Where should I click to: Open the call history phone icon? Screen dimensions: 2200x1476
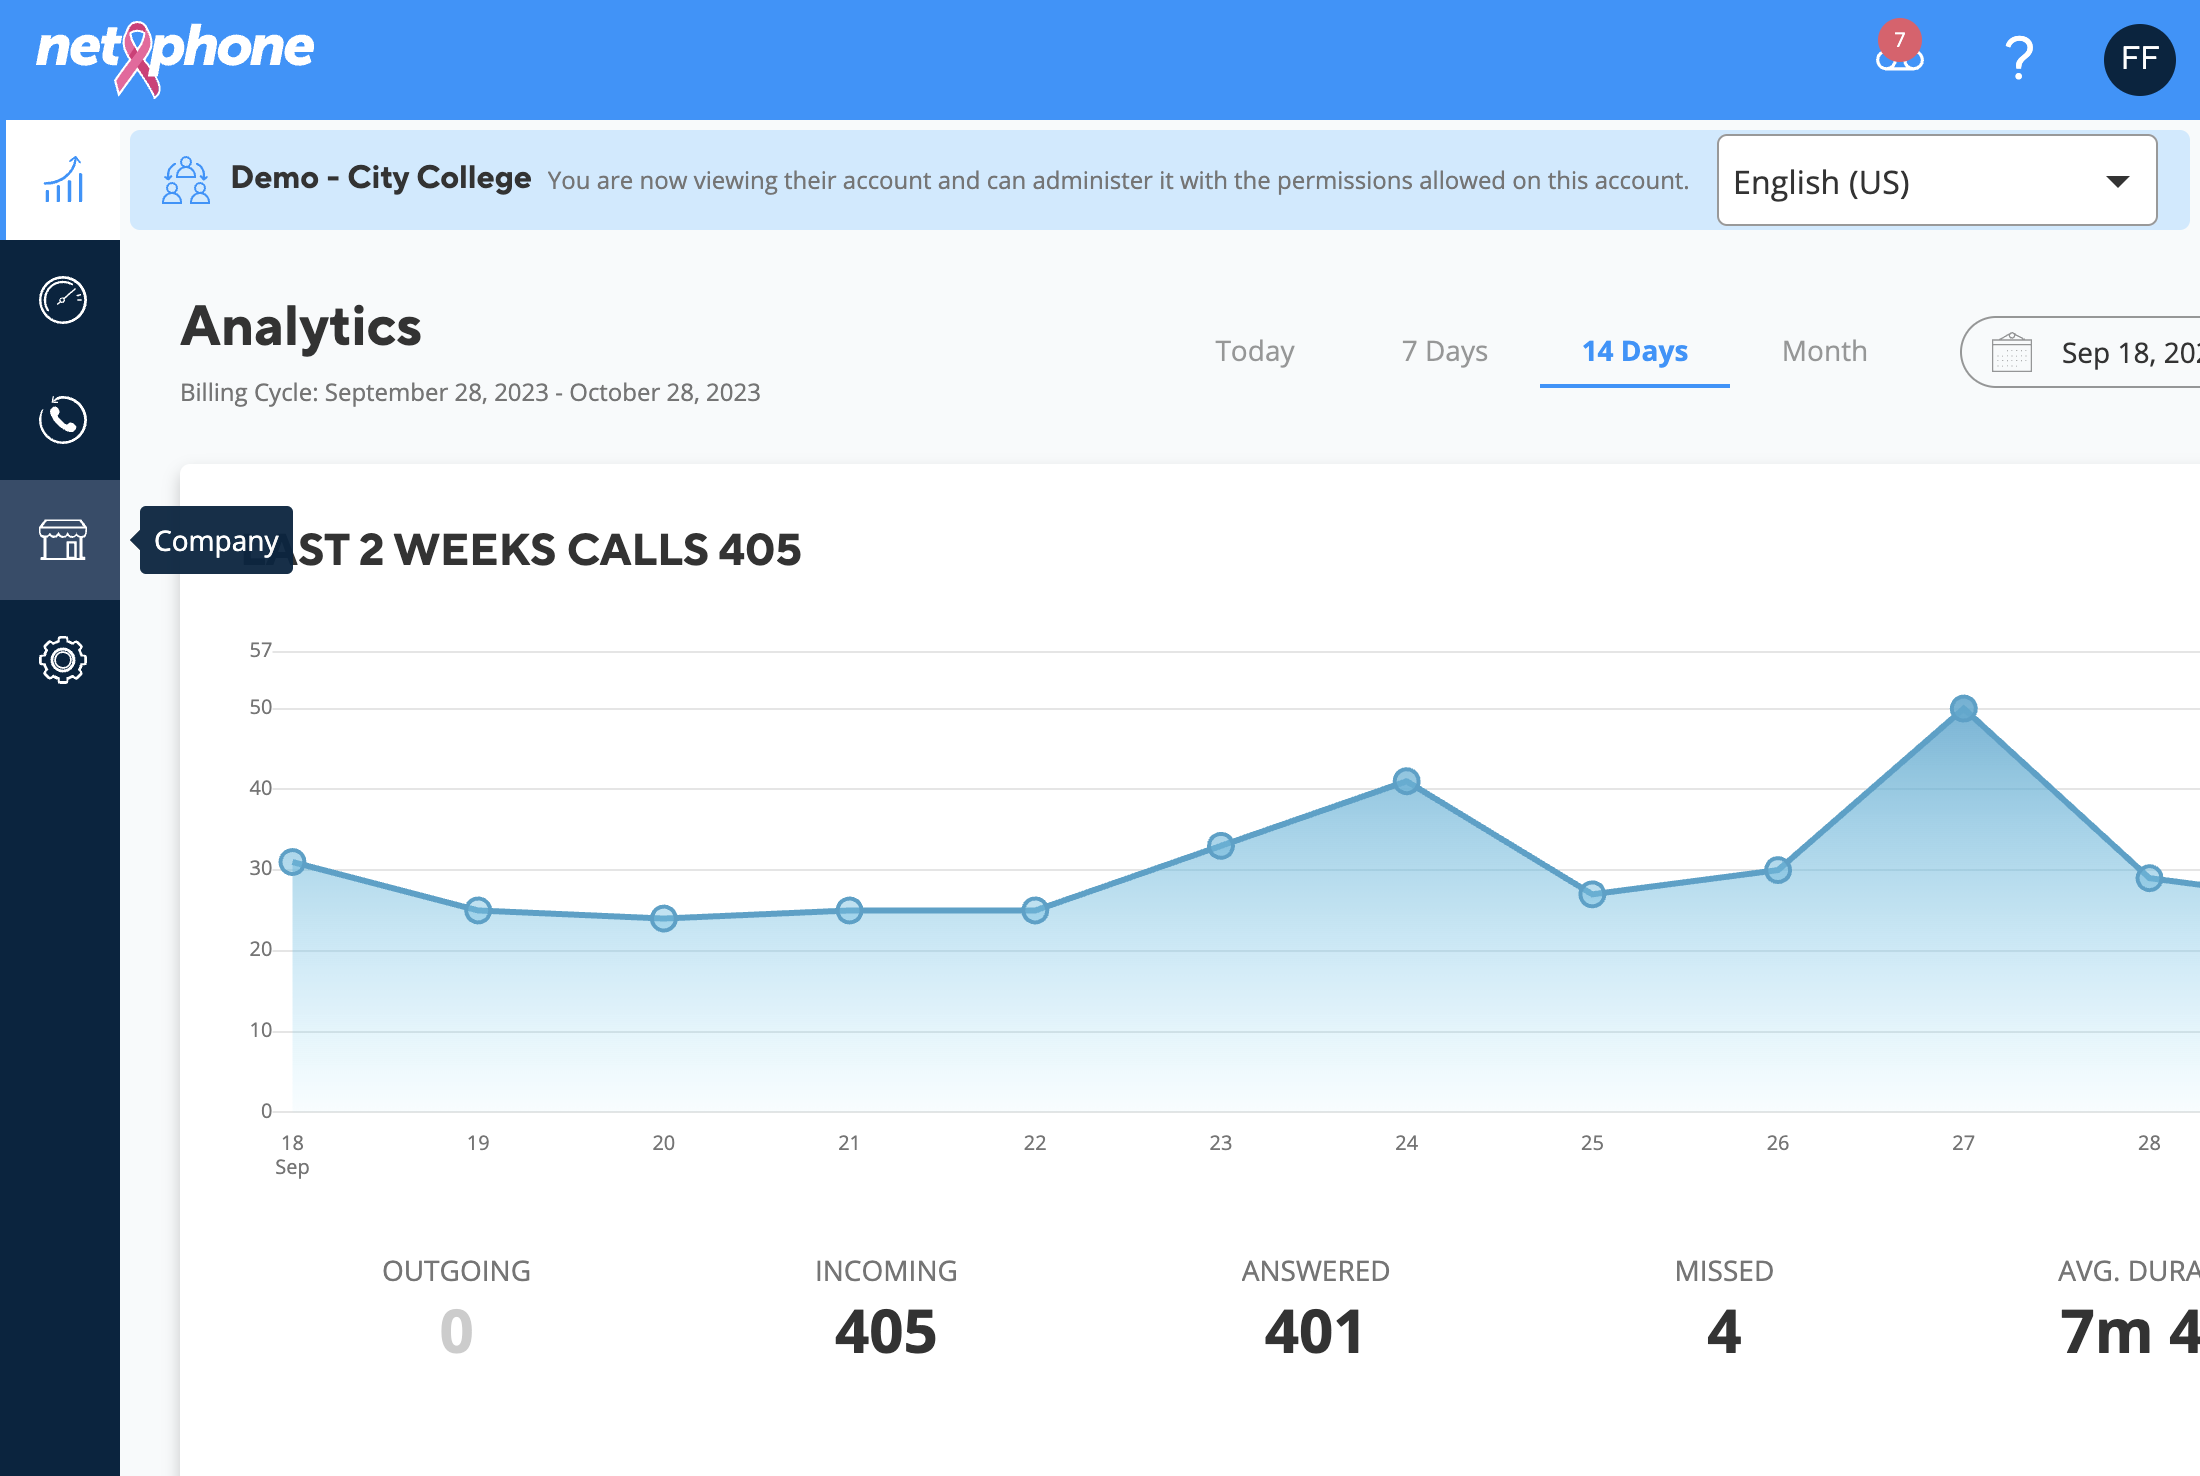pyautogui.click(x=62, y=420)
